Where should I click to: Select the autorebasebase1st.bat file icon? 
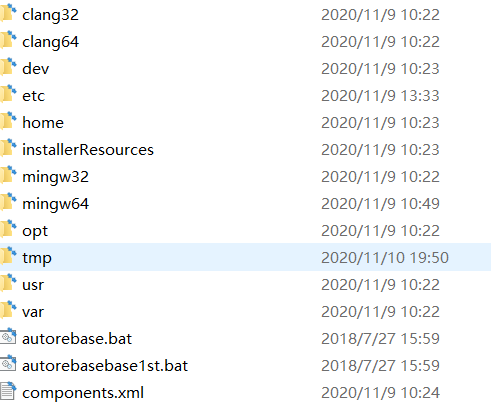(x=8, y=363)
